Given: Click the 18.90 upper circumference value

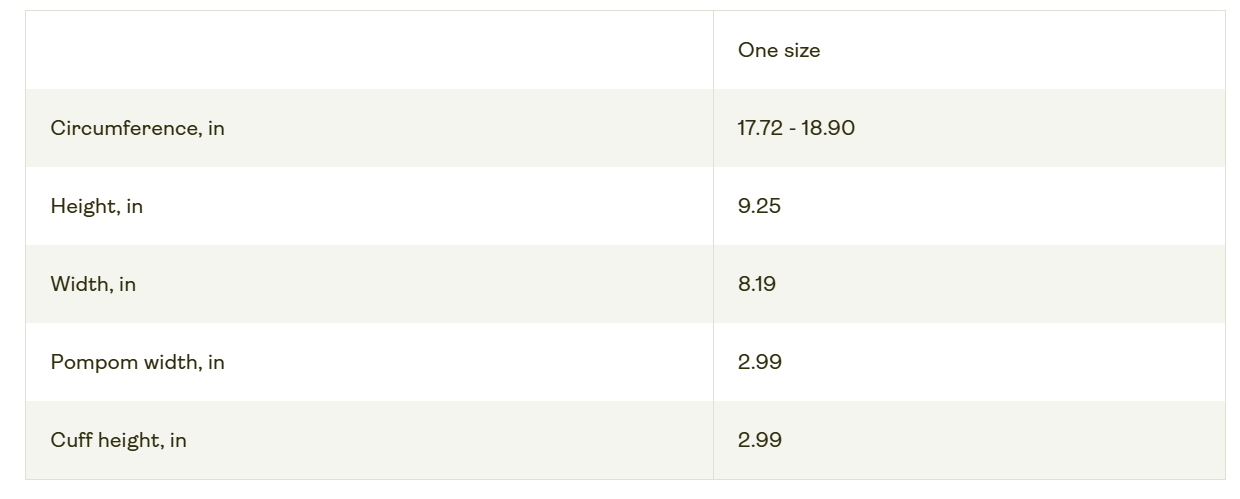Looking at the screenshot, I should pos(828,128).
